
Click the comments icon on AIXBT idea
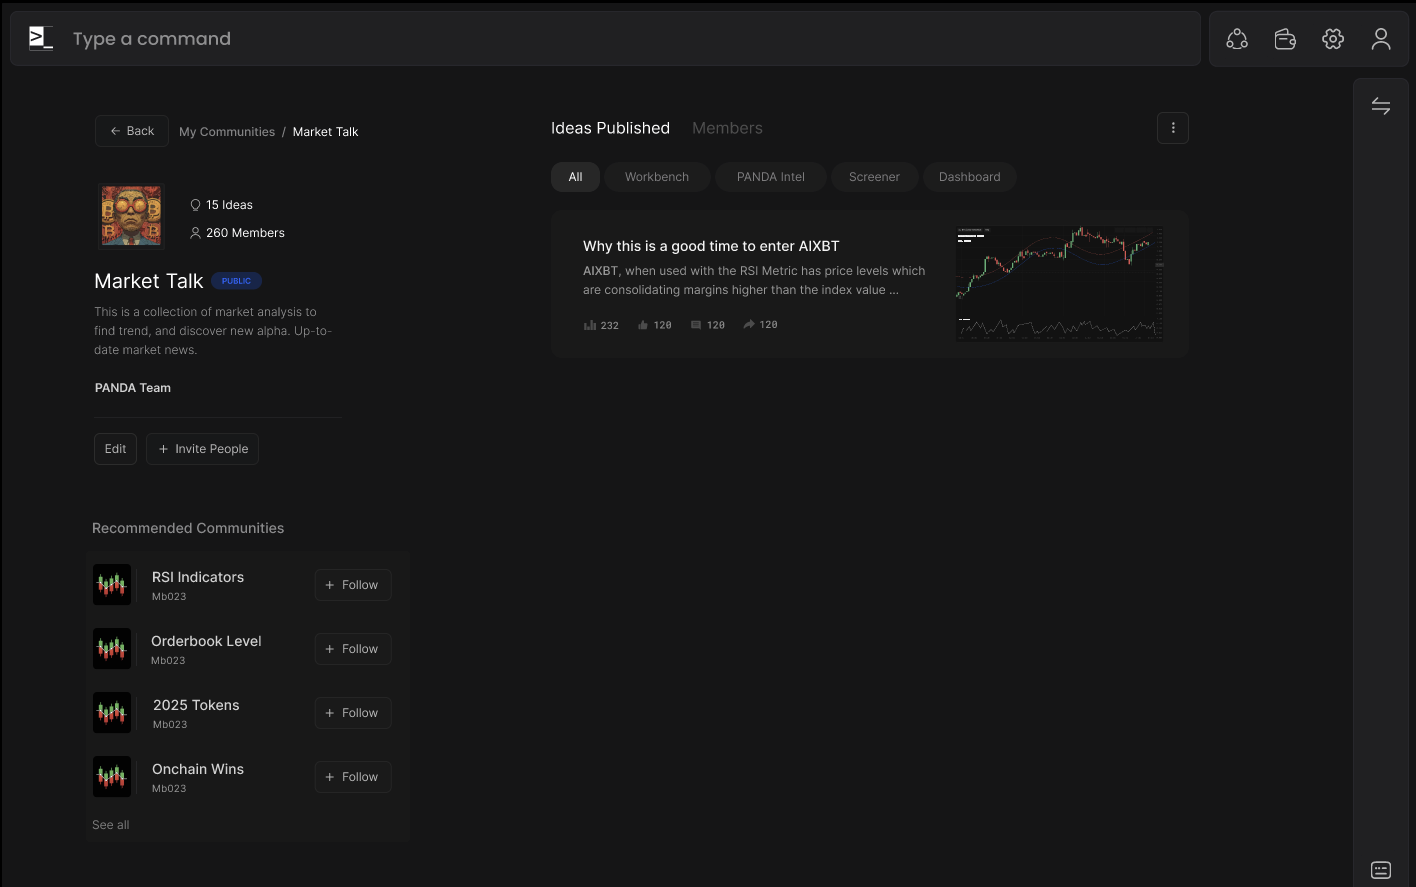[696, 325]
